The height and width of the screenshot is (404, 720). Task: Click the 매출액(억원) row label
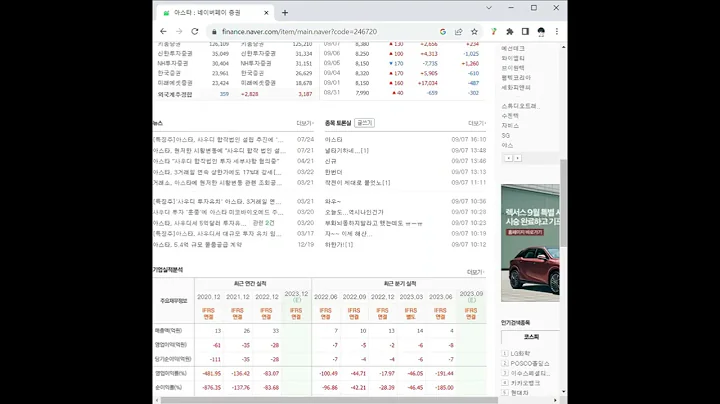point(169,331)
